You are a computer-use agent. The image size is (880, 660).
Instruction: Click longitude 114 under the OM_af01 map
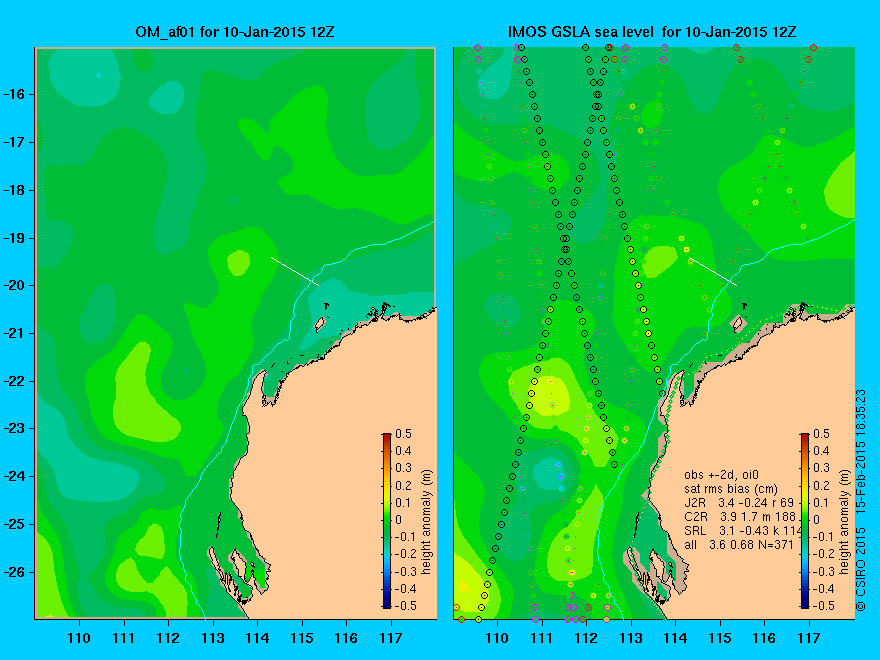coord(257,638)
